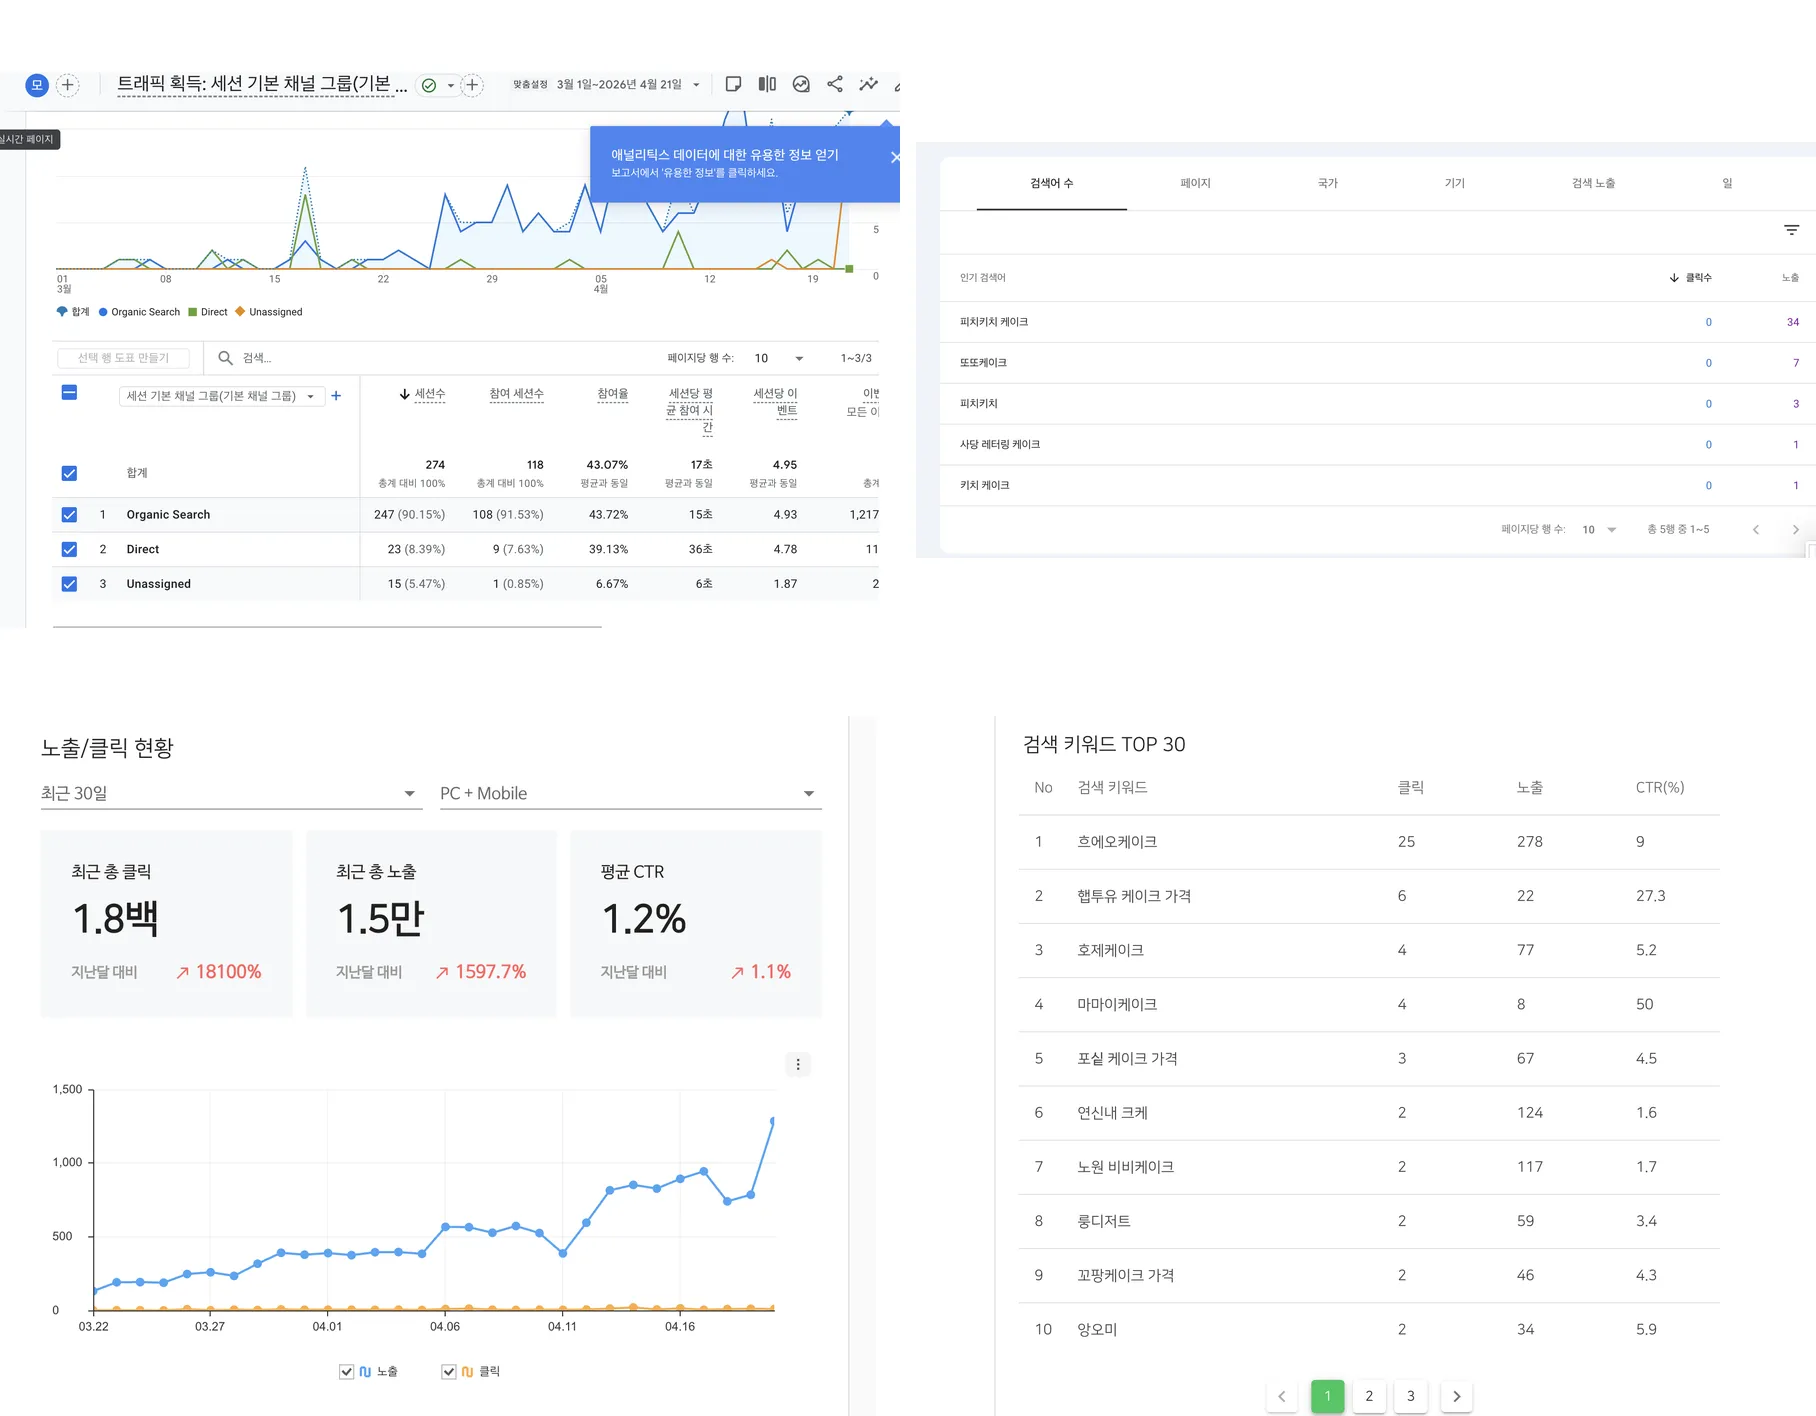
Task: Go to previous keyword page
Action: click(x=1282, y=1397)
